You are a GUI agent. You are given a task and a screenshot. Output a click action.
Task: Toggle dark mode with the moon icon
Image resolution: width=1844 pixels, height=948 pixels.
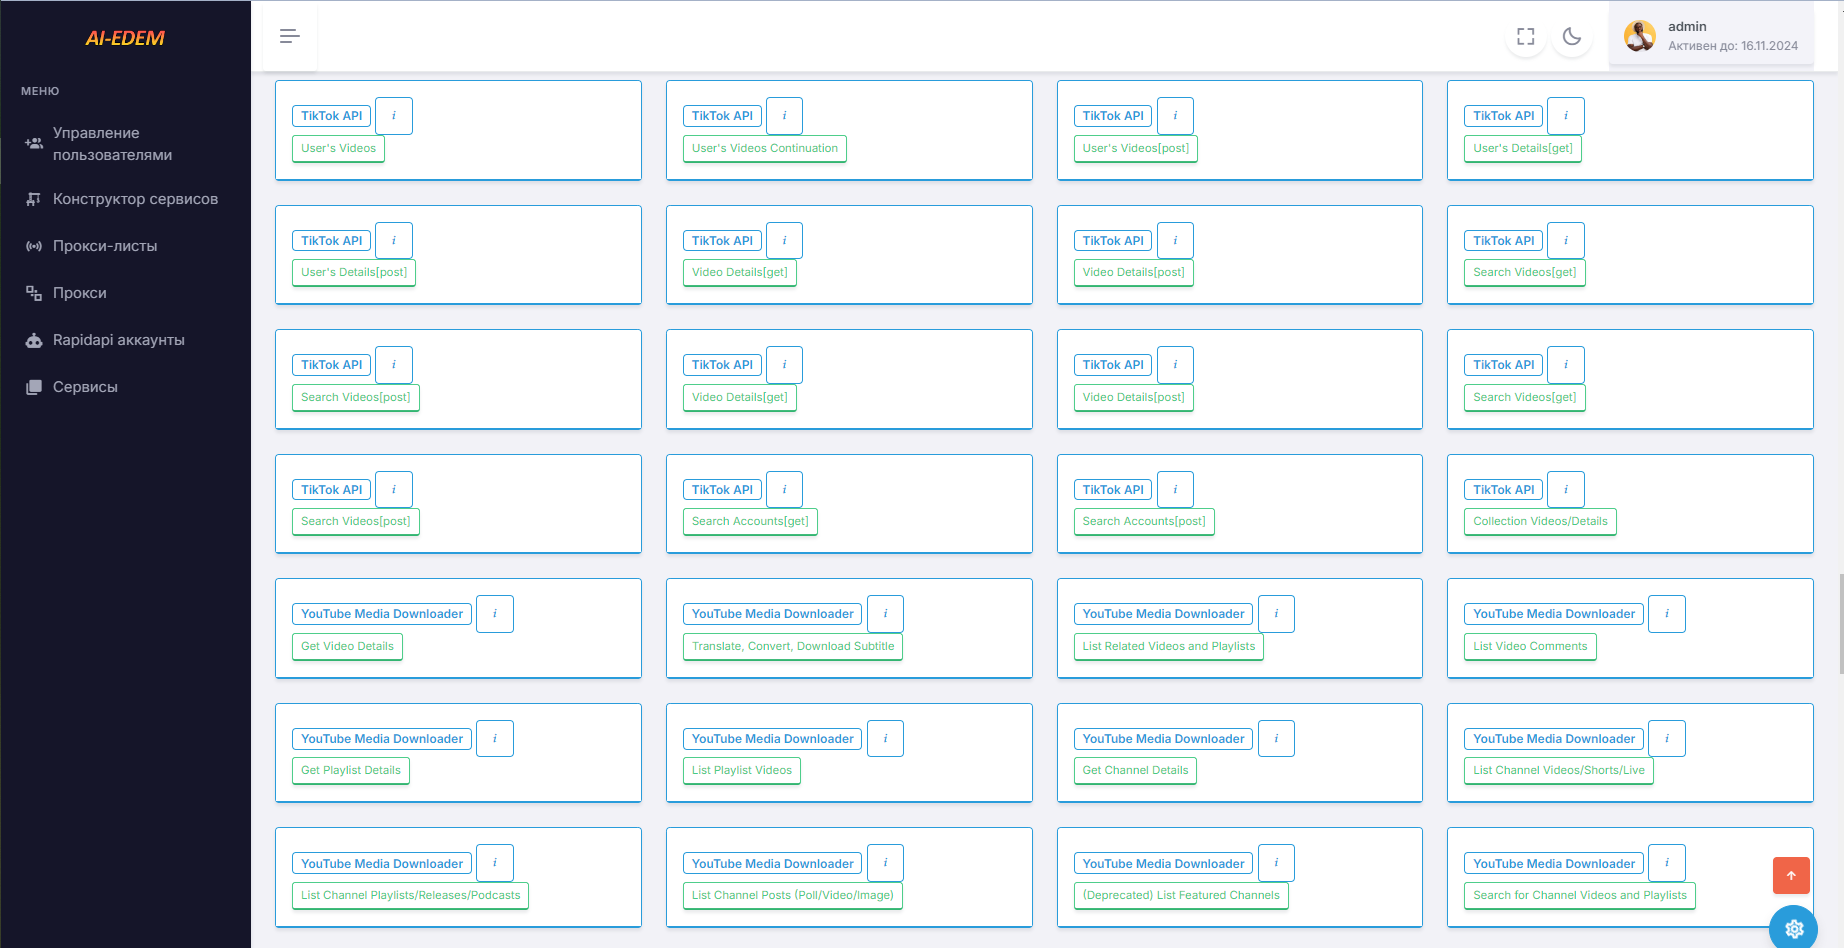tap(1572, 37)
